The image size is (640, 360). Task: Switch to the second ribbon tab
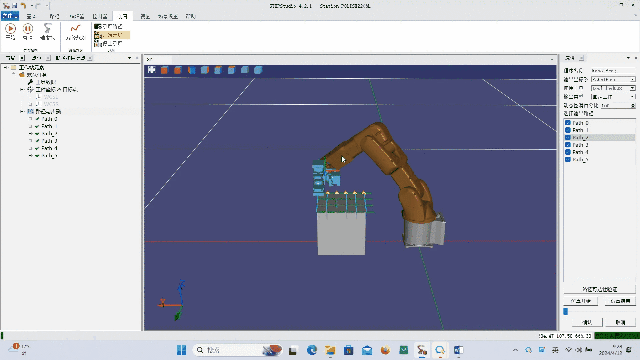click(x=31, y=16)
